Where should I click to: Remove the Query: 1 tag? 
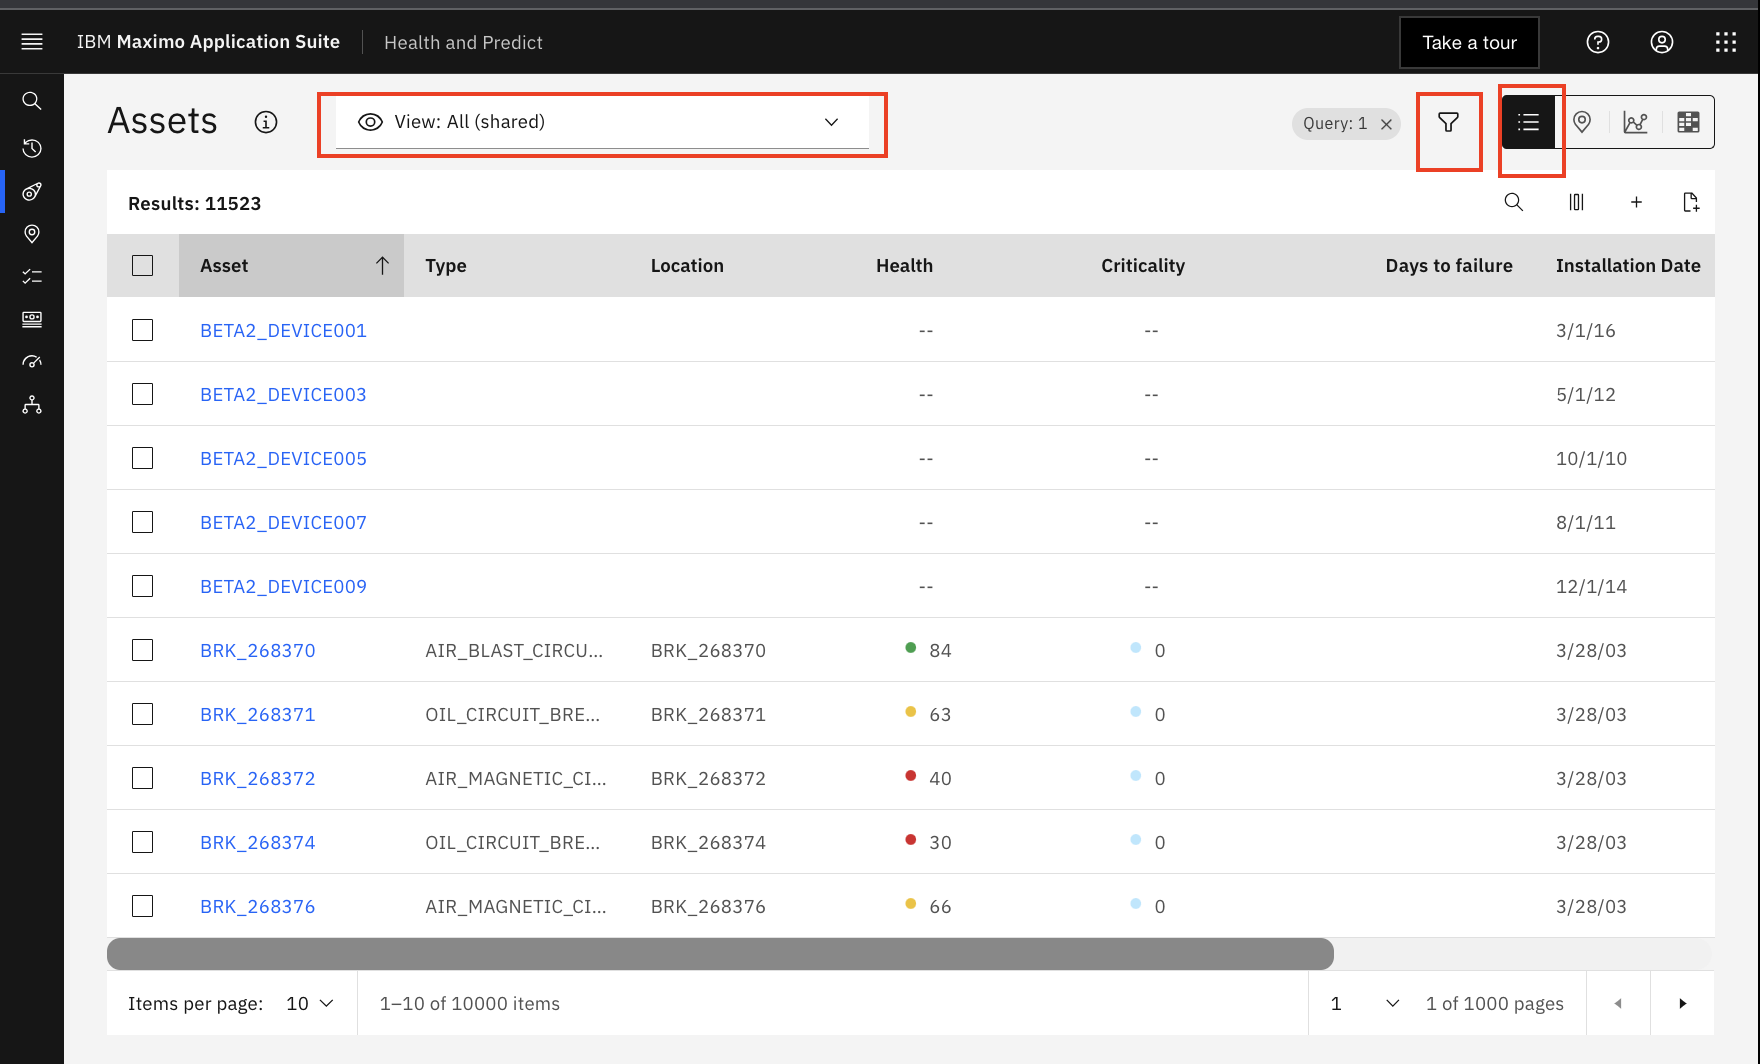[1386, 124]
